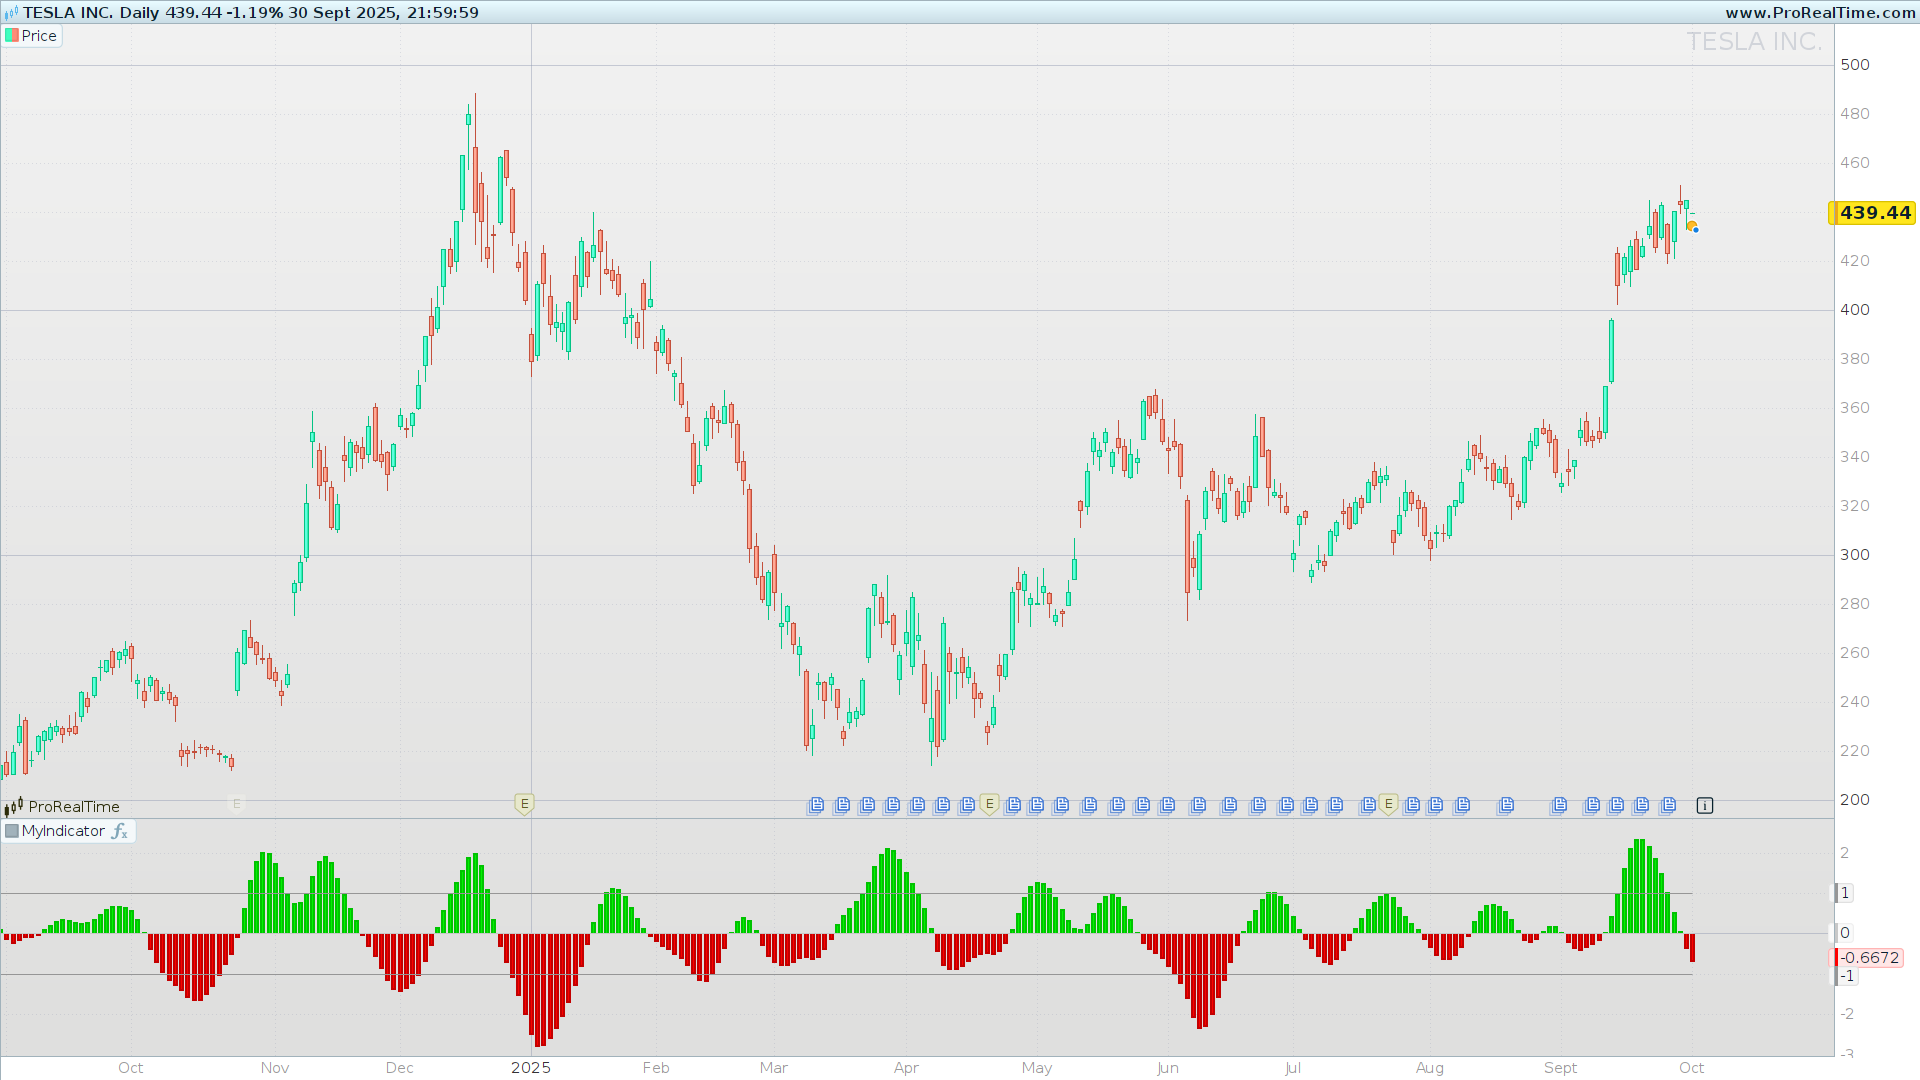Click the fx formula icon beside MyIndicator
1920x1080 pixels.
(x=120, y=831)
